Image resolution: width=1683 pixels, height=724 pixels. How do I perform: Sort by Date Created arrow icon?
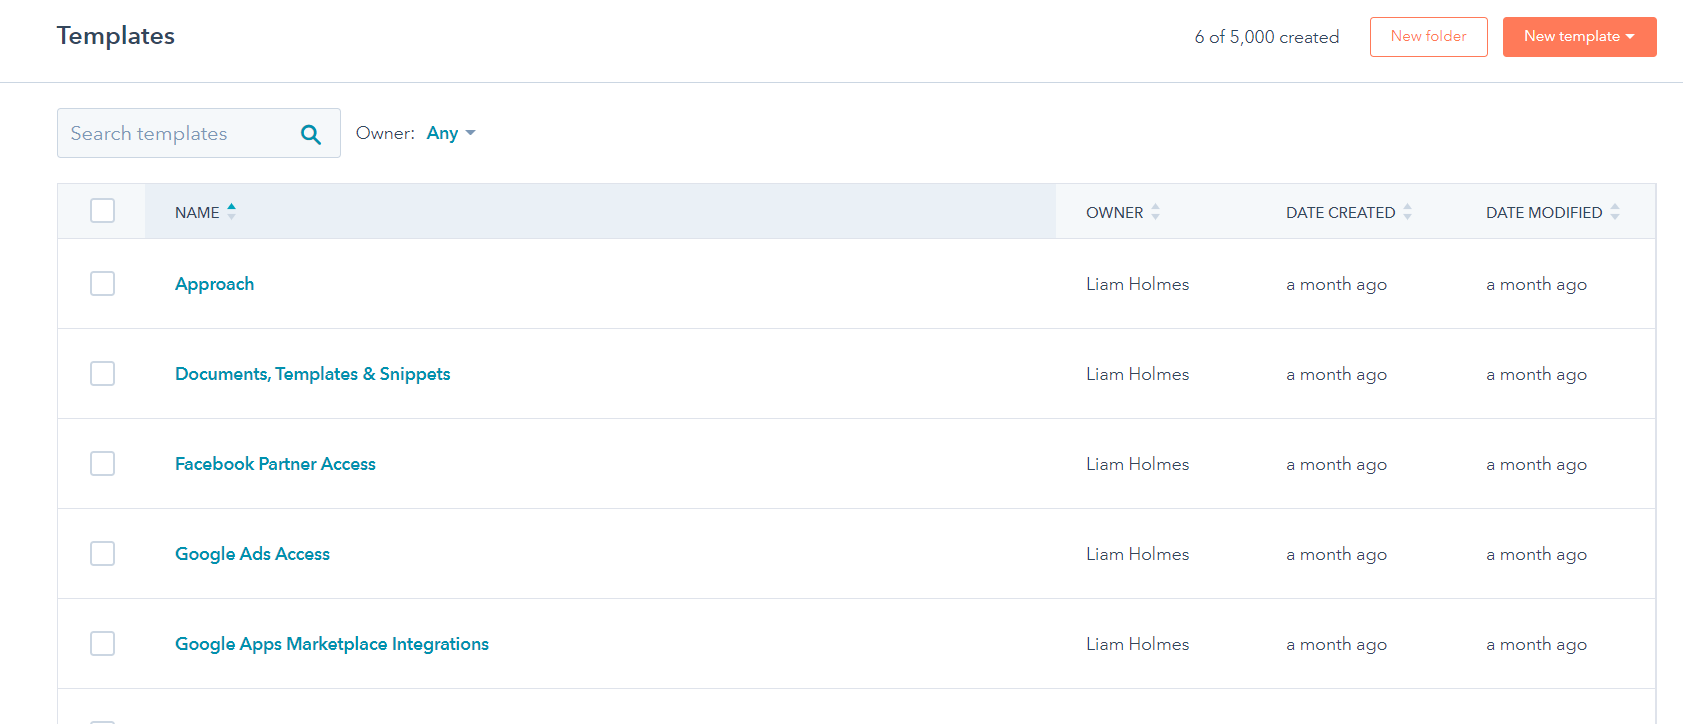(1407, 212)
